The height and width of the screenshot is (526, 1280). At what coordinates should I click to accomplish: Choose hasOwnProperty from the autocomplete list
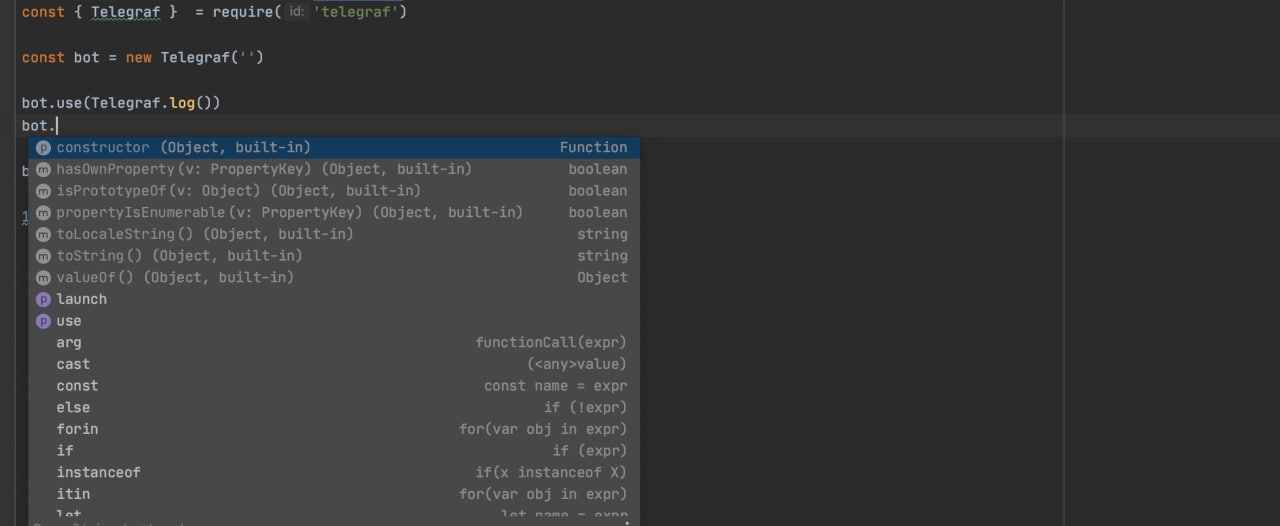click(334, 169)
